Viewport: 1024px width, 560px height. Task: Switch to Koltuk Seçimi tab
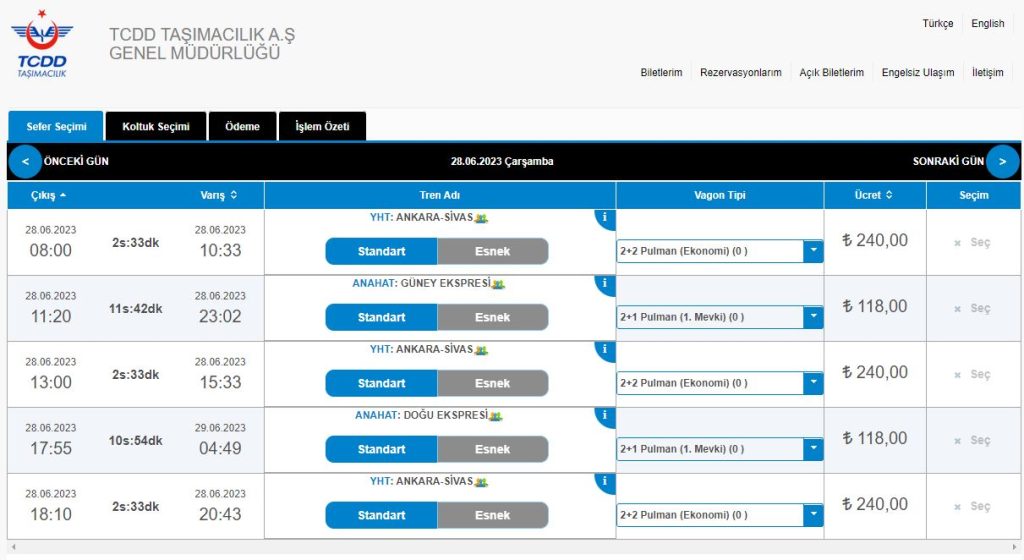155,126
